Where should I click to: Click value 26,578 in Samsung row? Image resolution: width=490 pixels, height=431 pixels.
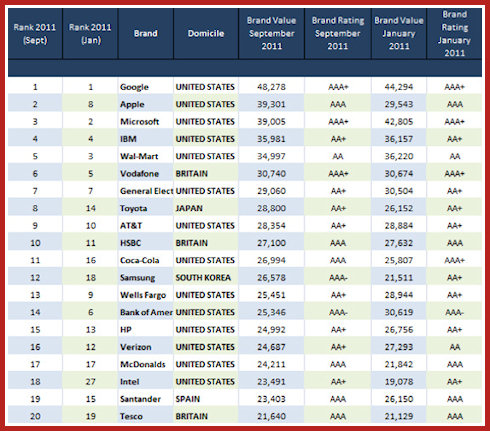pos(271,278)
